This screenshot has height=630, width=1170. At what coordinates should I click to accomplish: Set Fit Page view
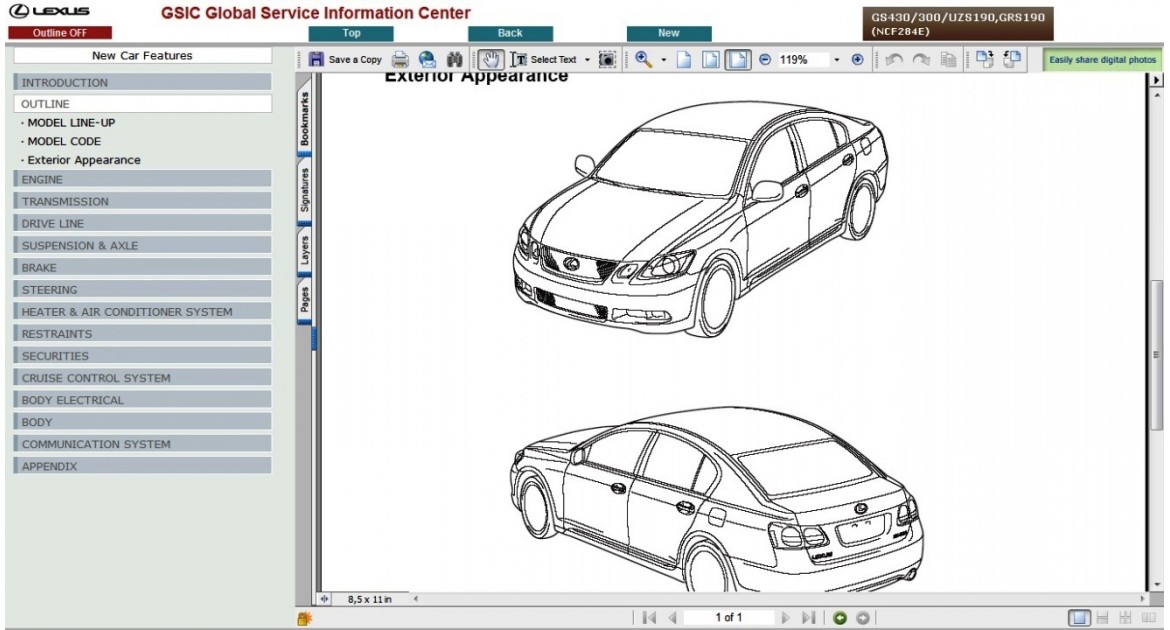coord(710,60)
